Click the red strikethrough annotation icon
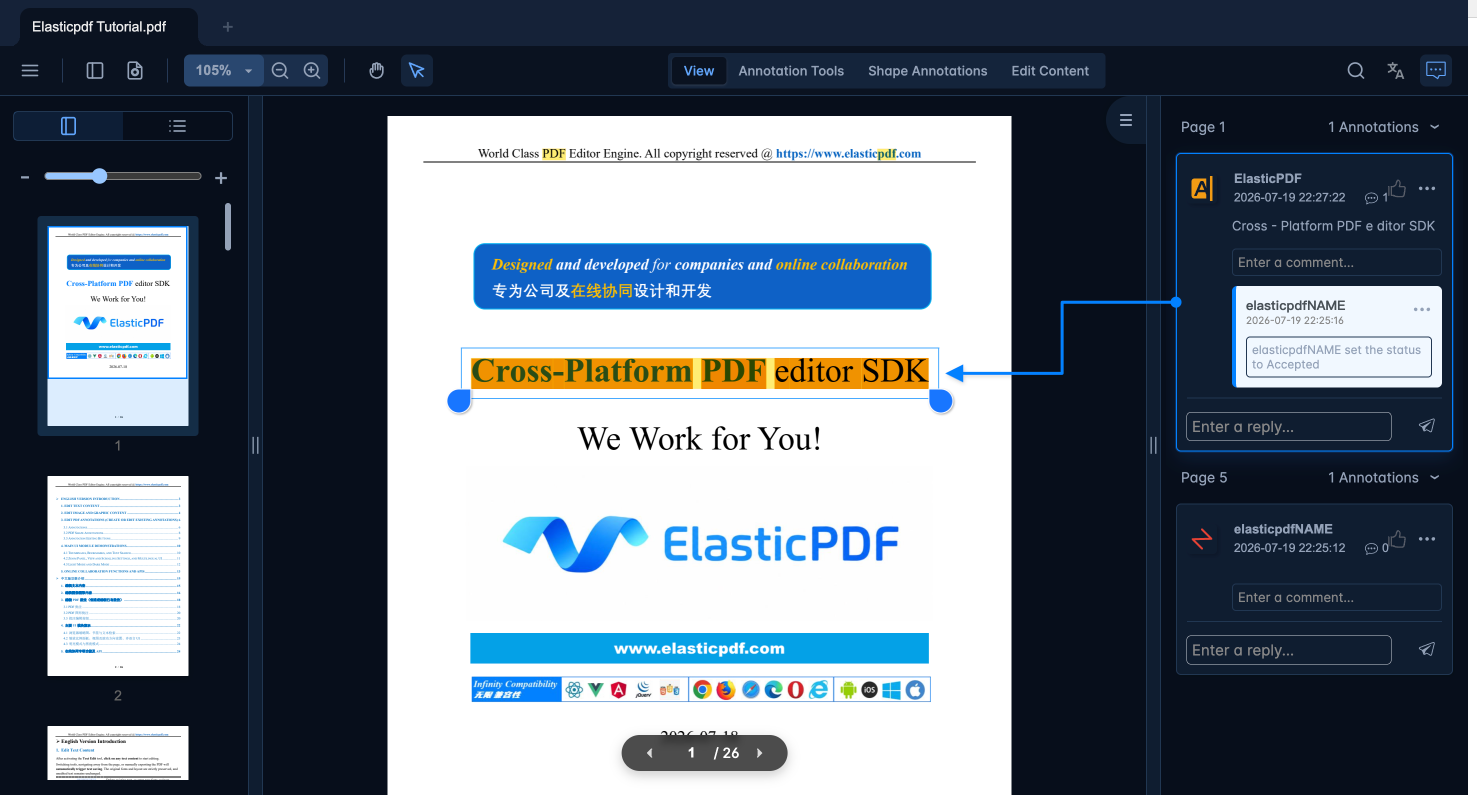 [1202, 540]
